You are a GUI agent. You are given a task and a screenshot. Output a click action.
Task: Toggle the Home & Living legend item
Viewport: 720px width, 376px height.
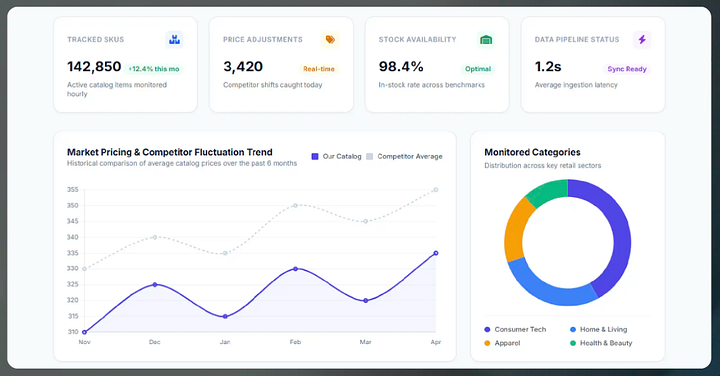[598, 330]
